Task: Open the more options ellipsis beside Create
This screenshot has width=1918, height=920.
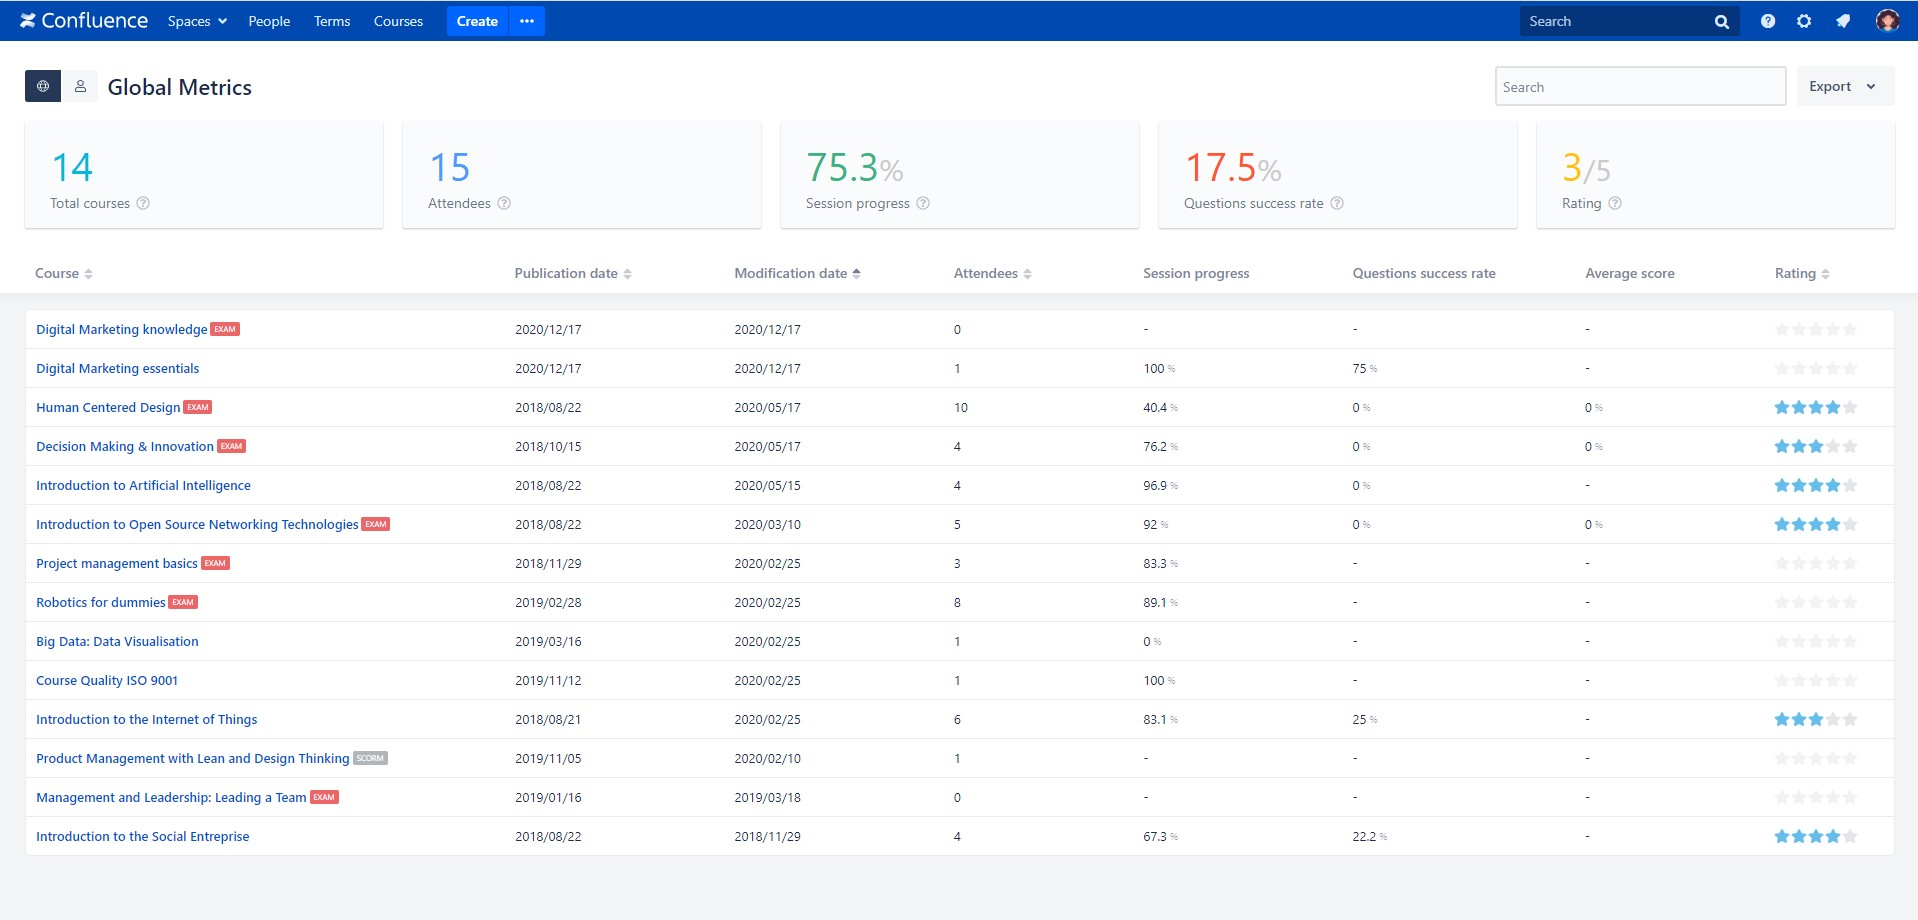Action: (x=527, y=21)
